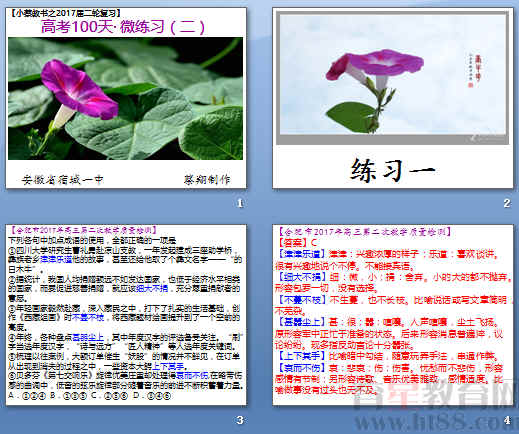Click the flower image on slide 2

(x=392, y=78)
